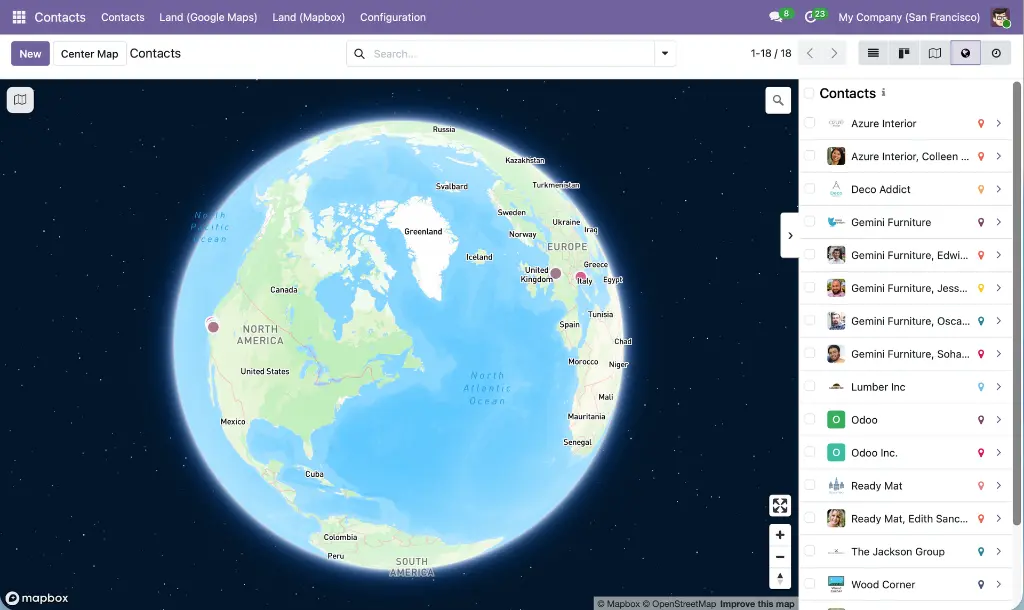This screenshot has height=610, width=1024.
Task: Check the Jackson Group checkbox
Action: 810,551
